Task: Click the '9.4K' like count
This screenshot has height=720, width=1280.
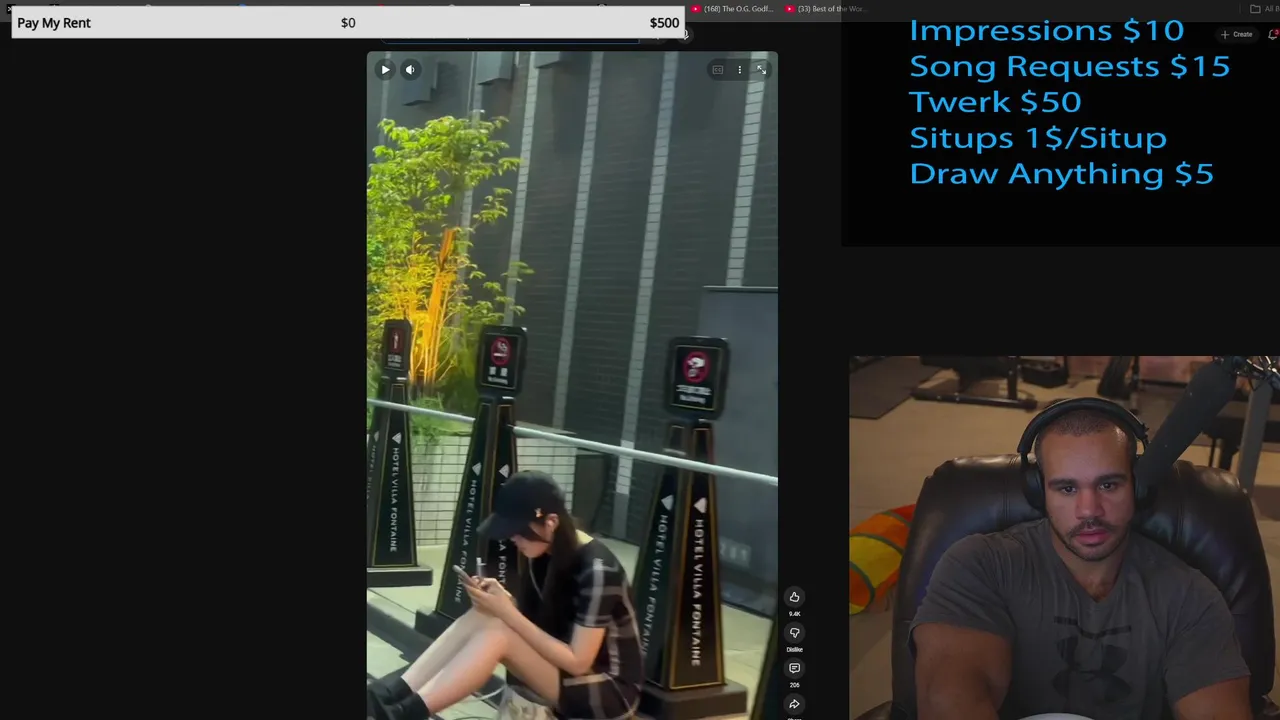Action: (x=794, y=614)
